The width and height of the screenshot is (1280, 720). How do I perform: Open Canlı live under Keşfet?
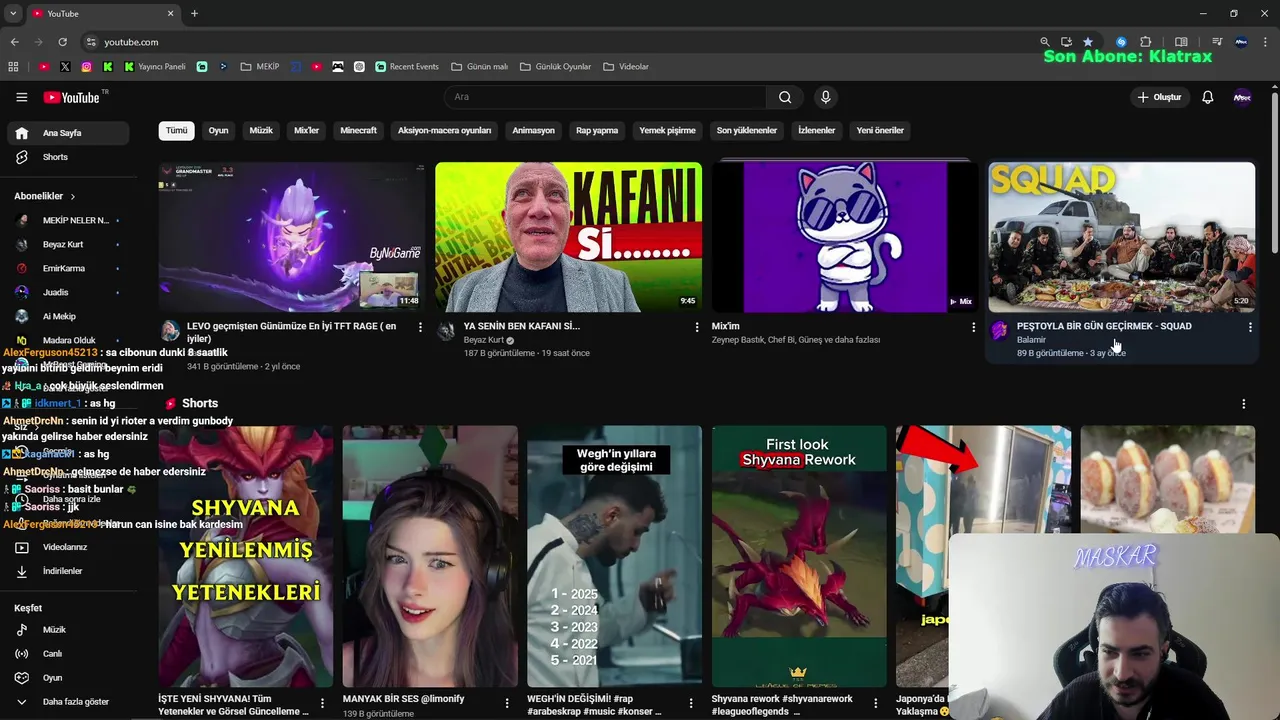click(x=67, y=654)
